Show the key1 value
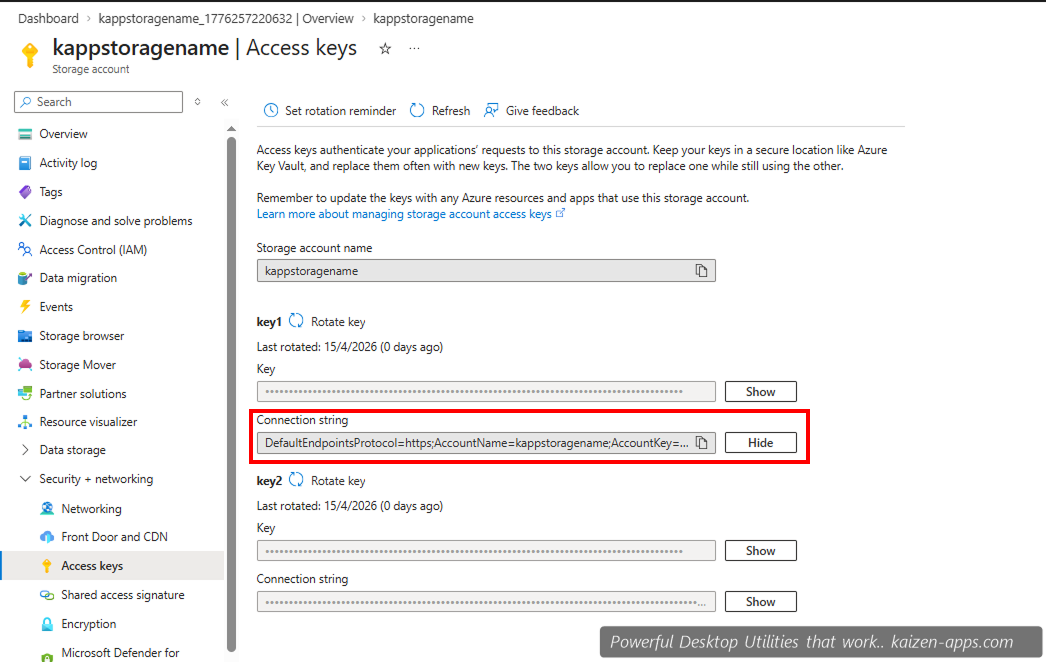1046x662 pixels. point(760,391)
